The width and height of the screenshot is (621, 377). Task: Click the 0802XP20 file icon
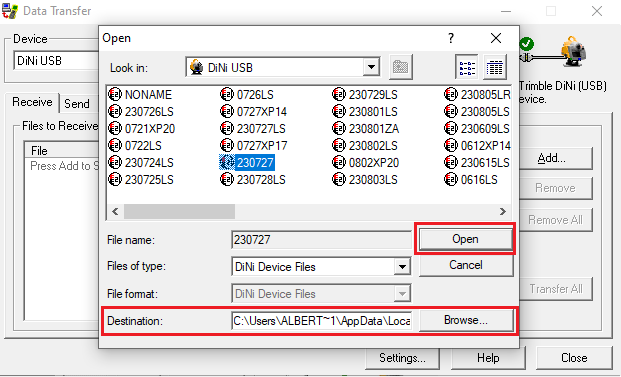click(339, 163)
